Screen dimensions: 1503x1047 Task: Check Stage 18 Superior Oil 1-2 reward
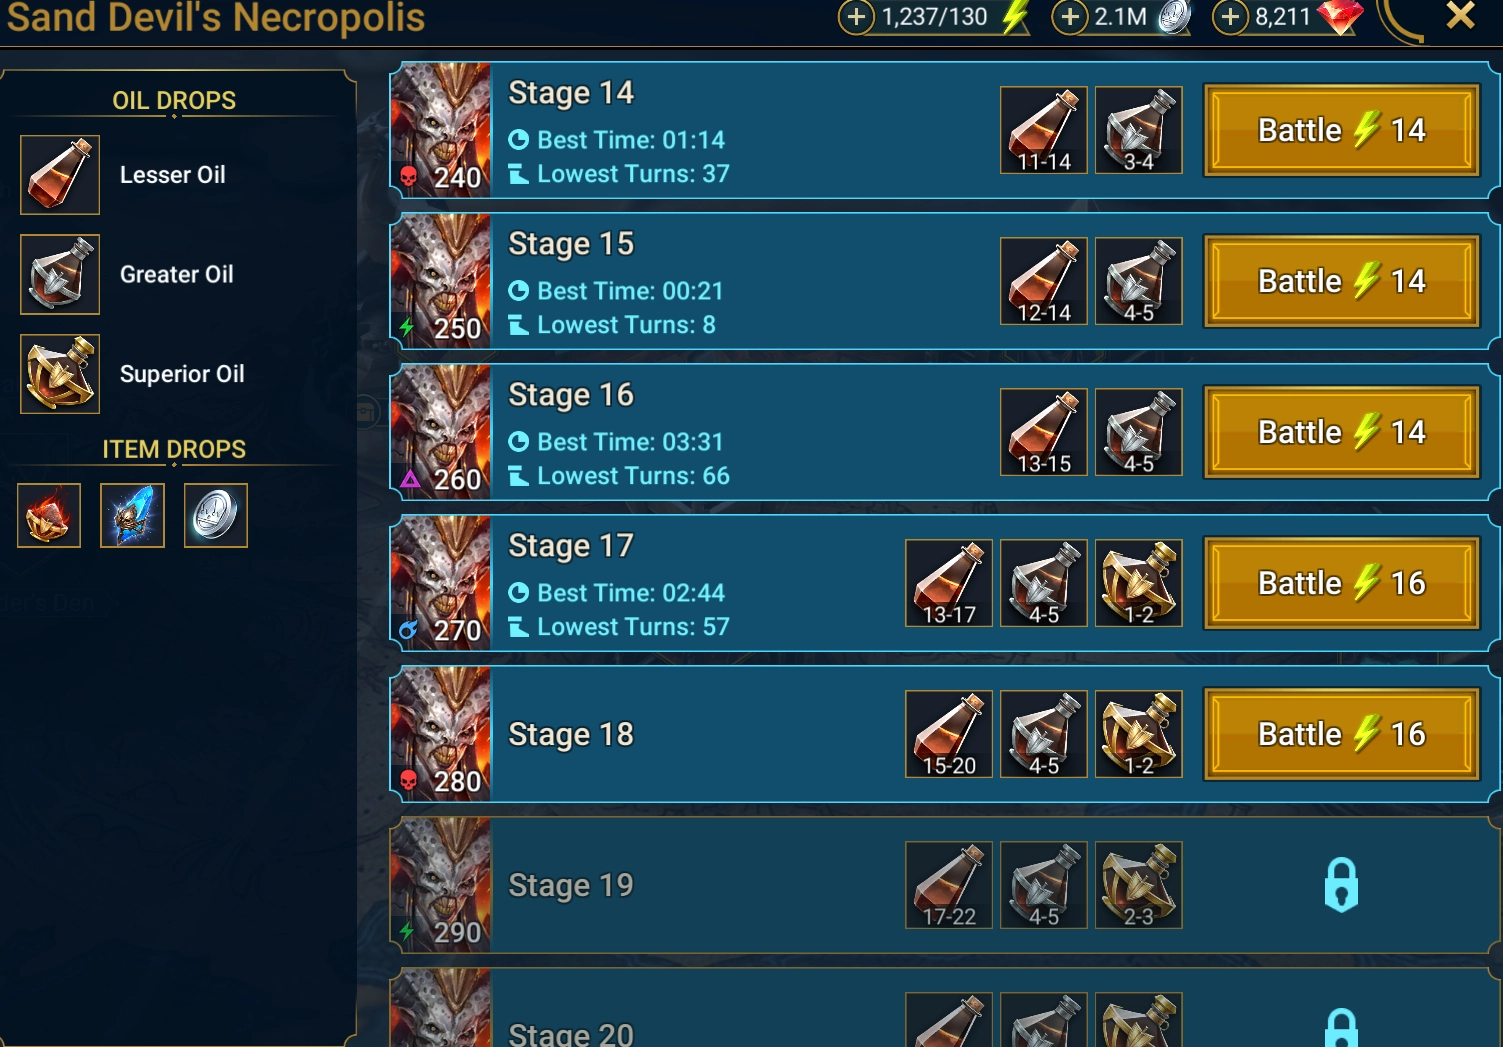[1139, 734]
